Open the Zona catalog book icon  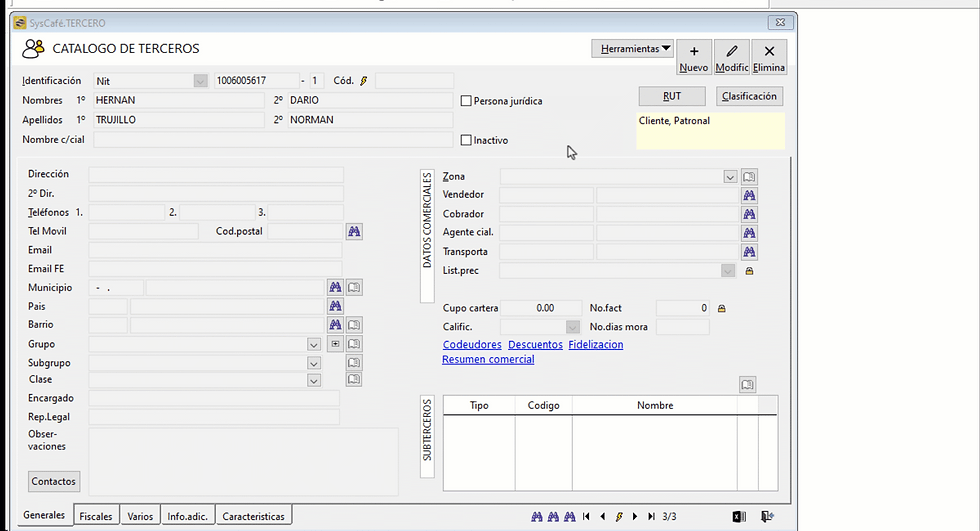click(749, 177)
